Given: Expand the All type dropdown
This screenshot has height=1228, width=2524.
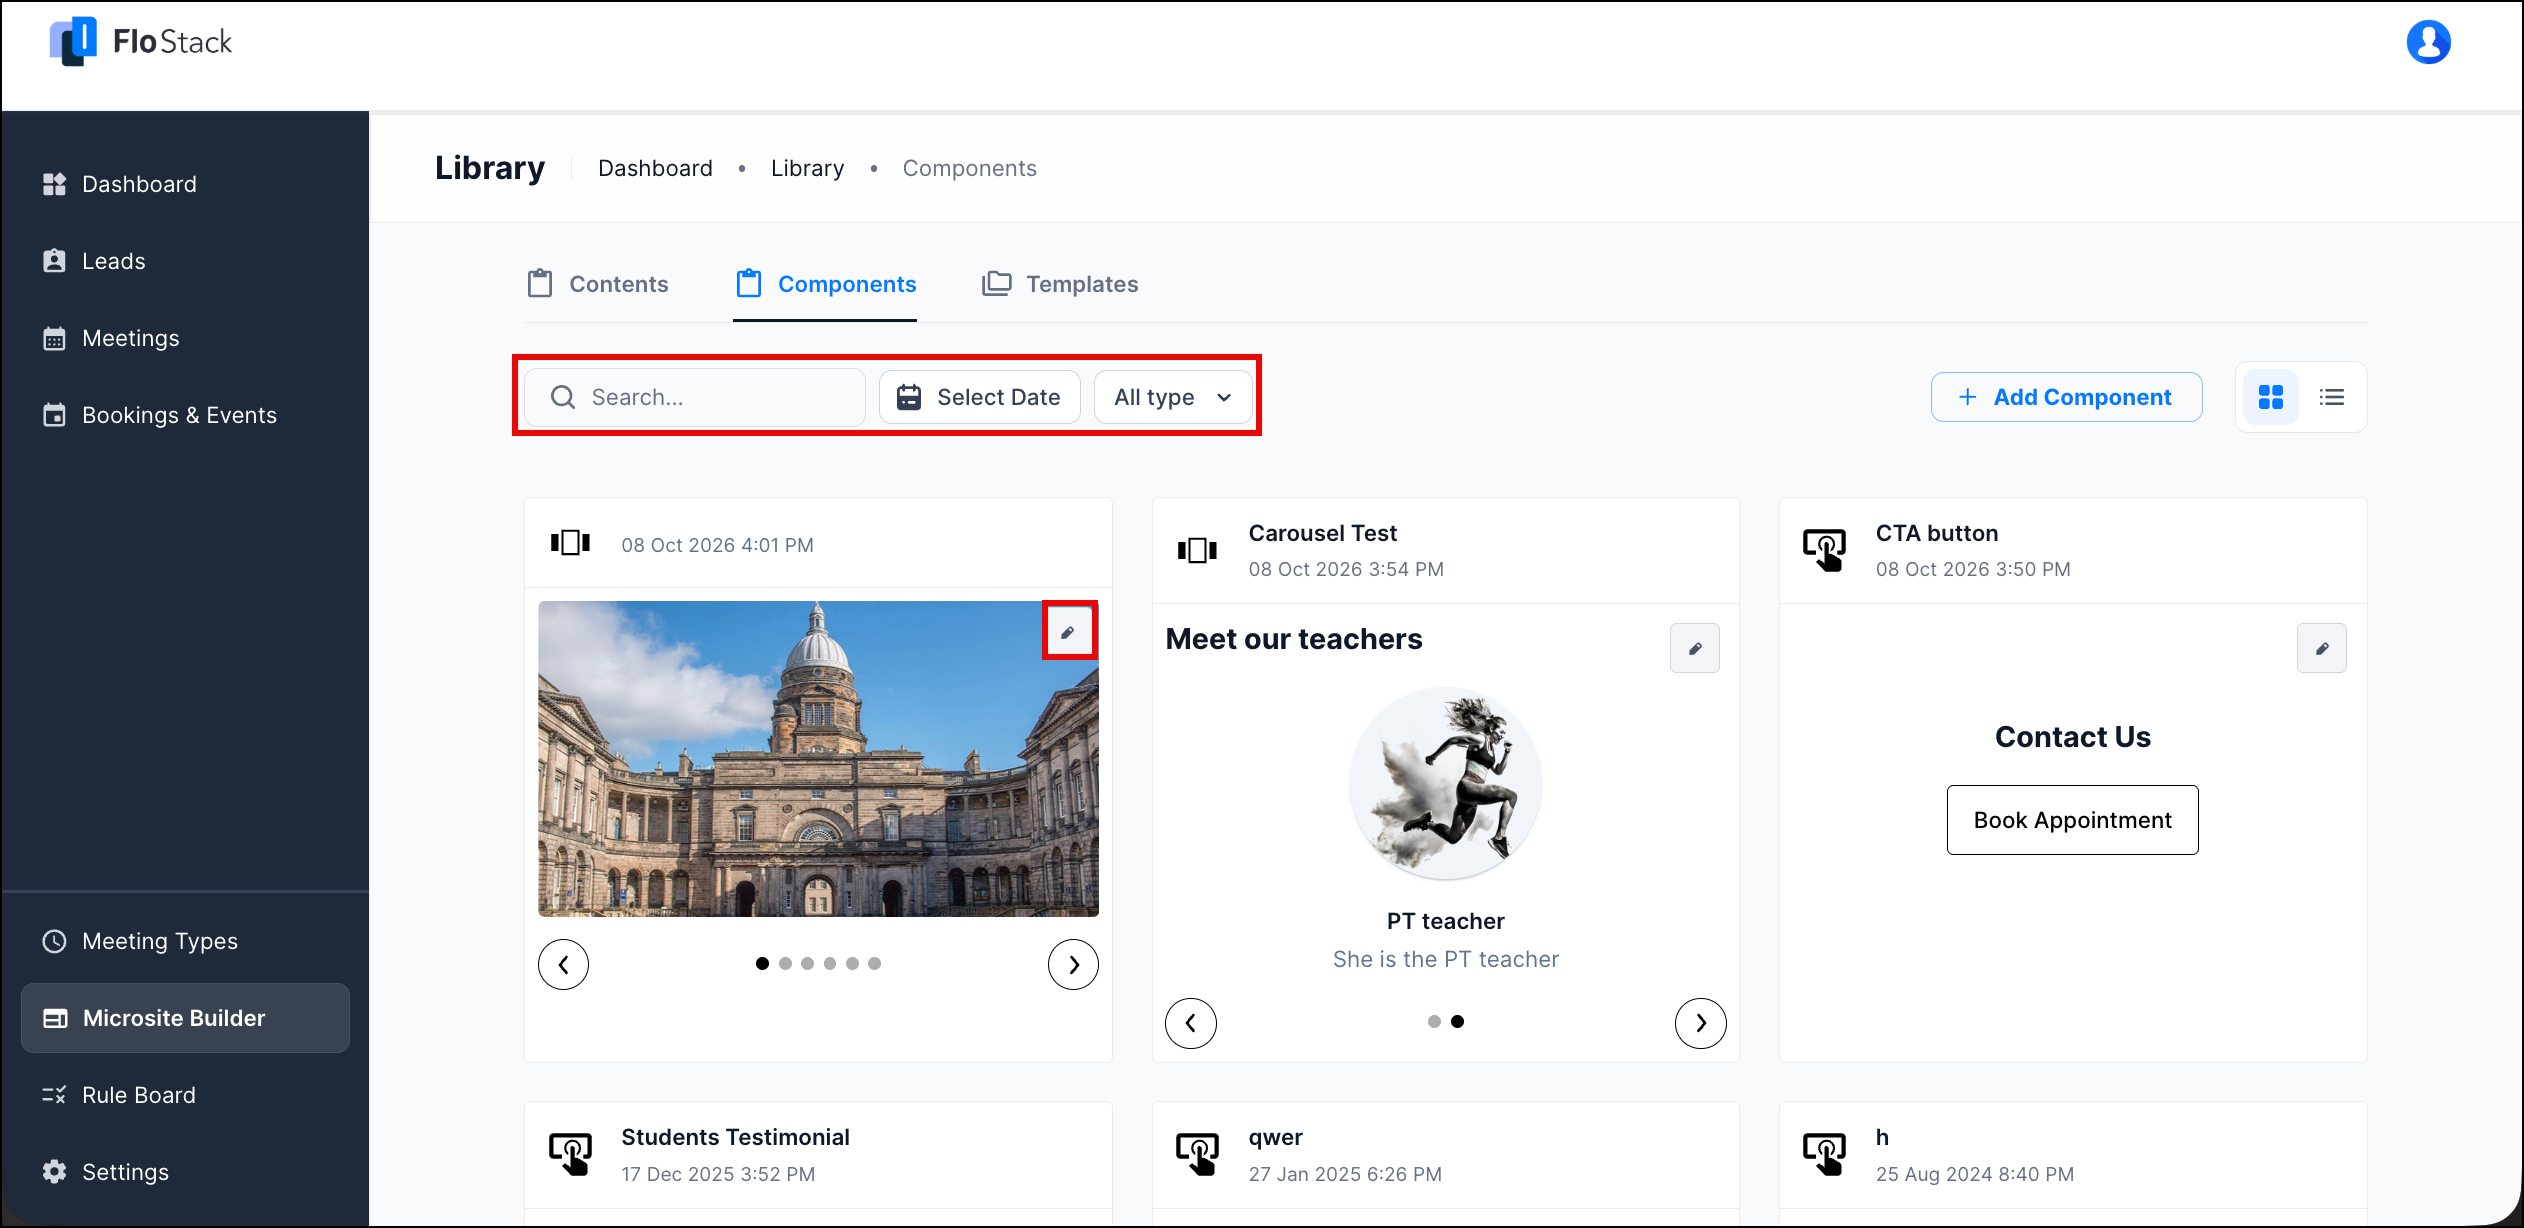Looking at the screenshot, I should coord(1173,397).
